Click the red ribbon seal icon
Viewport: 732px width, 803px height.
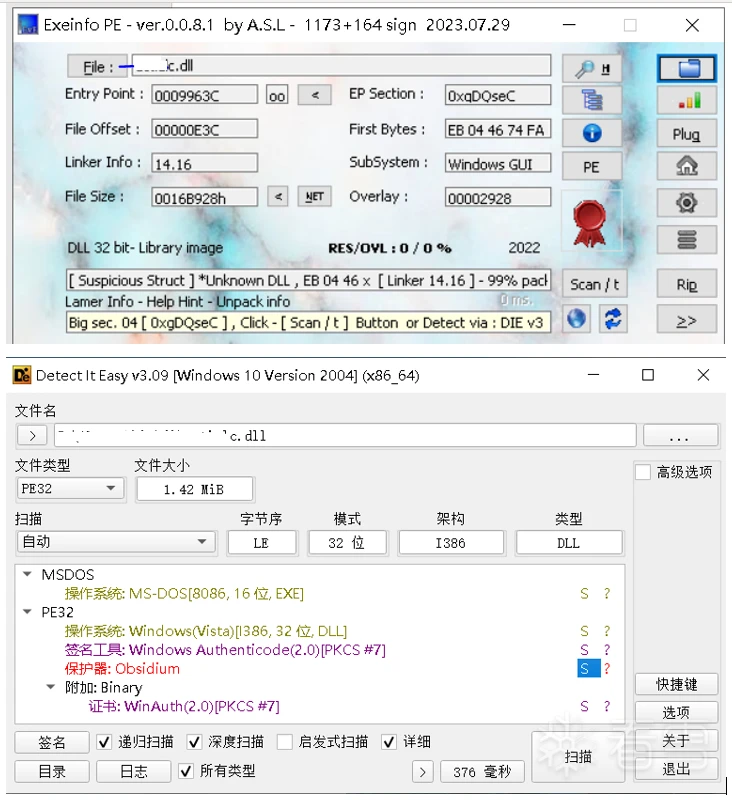pos(590,222)
